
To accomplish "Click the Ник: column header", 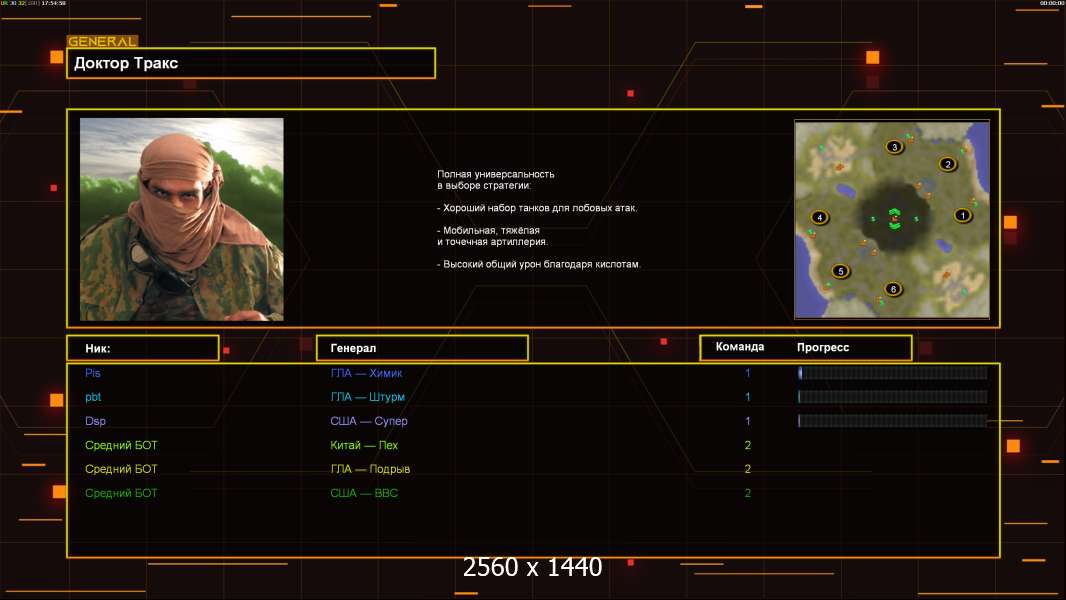I will pos(142,348).
